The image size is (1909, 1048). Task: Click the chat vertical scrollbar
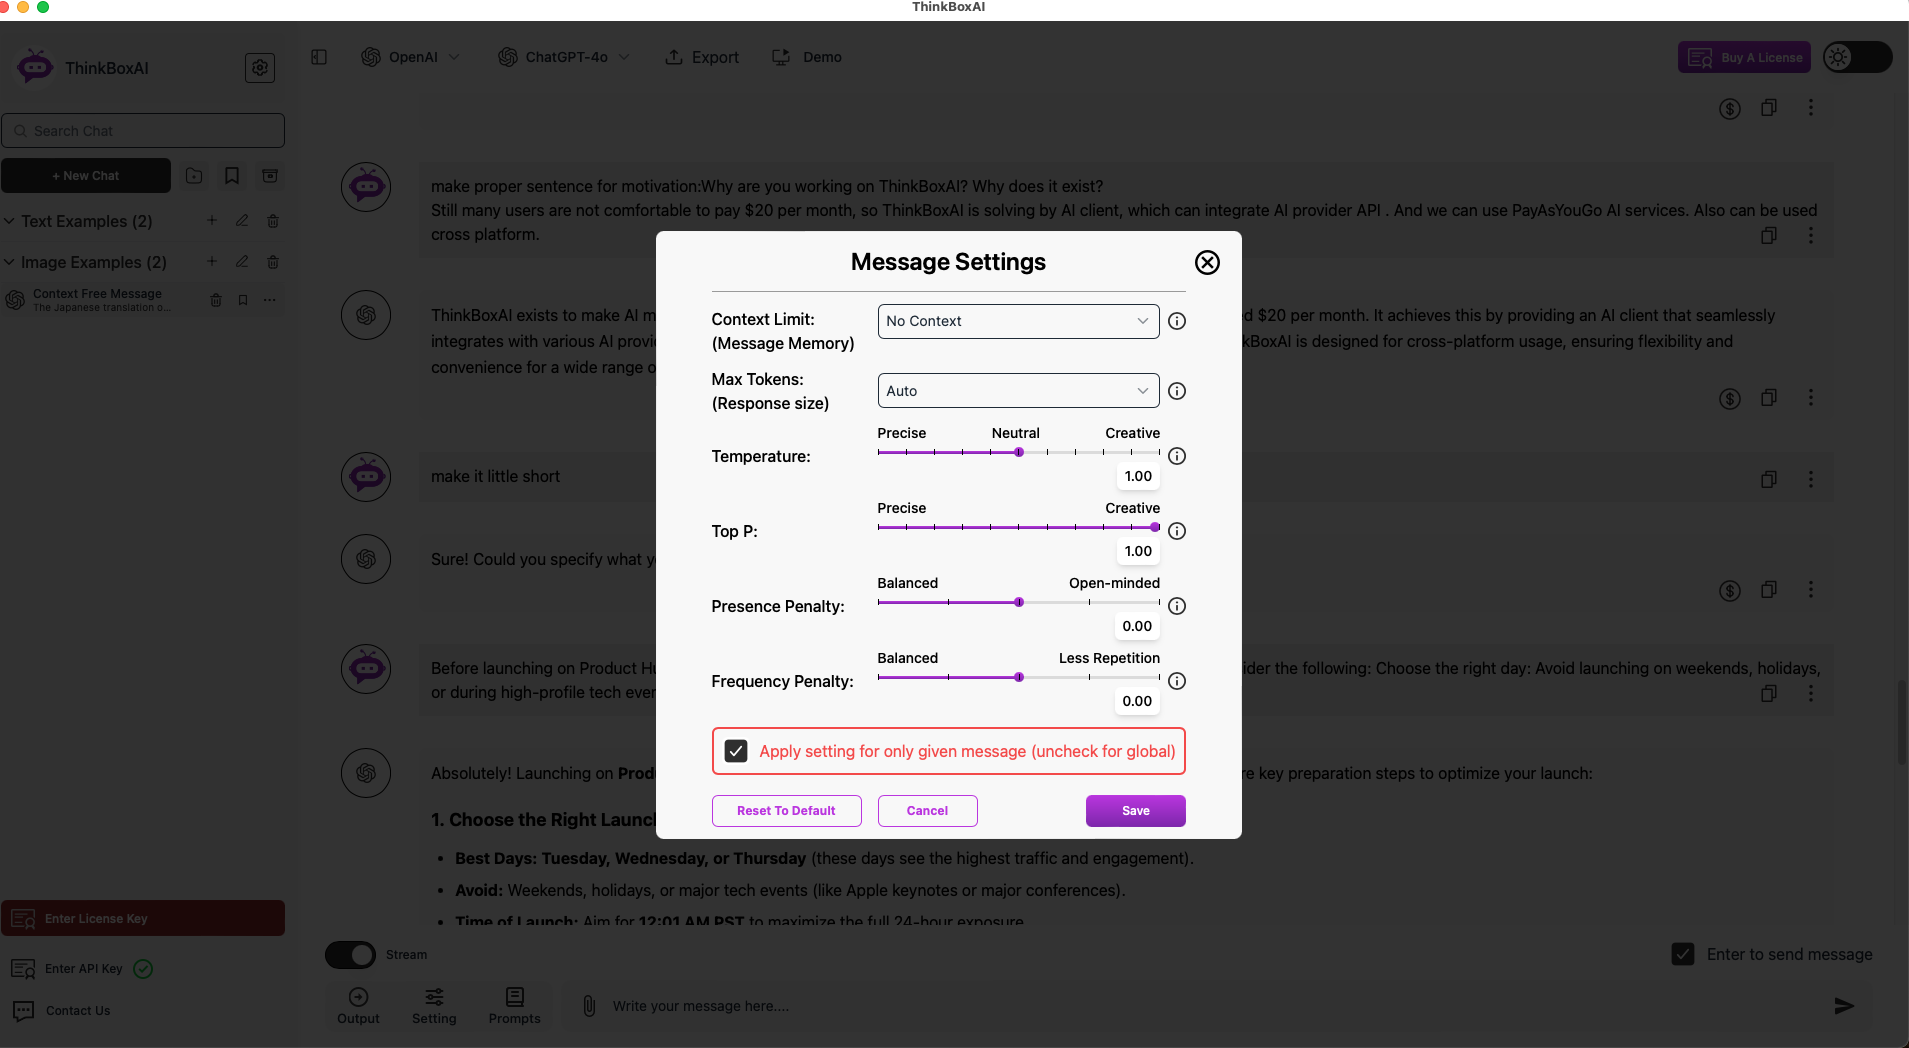[1902, 722]
